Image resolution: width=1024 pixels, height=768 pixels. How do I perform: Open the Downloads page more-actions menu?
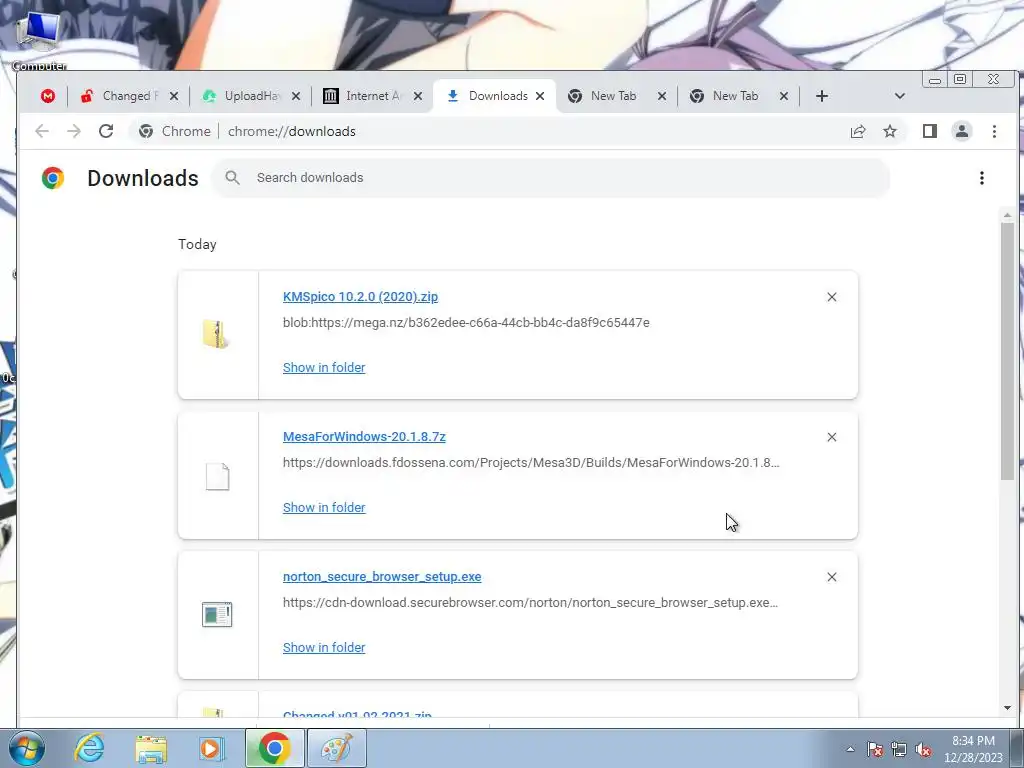click(982, 178)
